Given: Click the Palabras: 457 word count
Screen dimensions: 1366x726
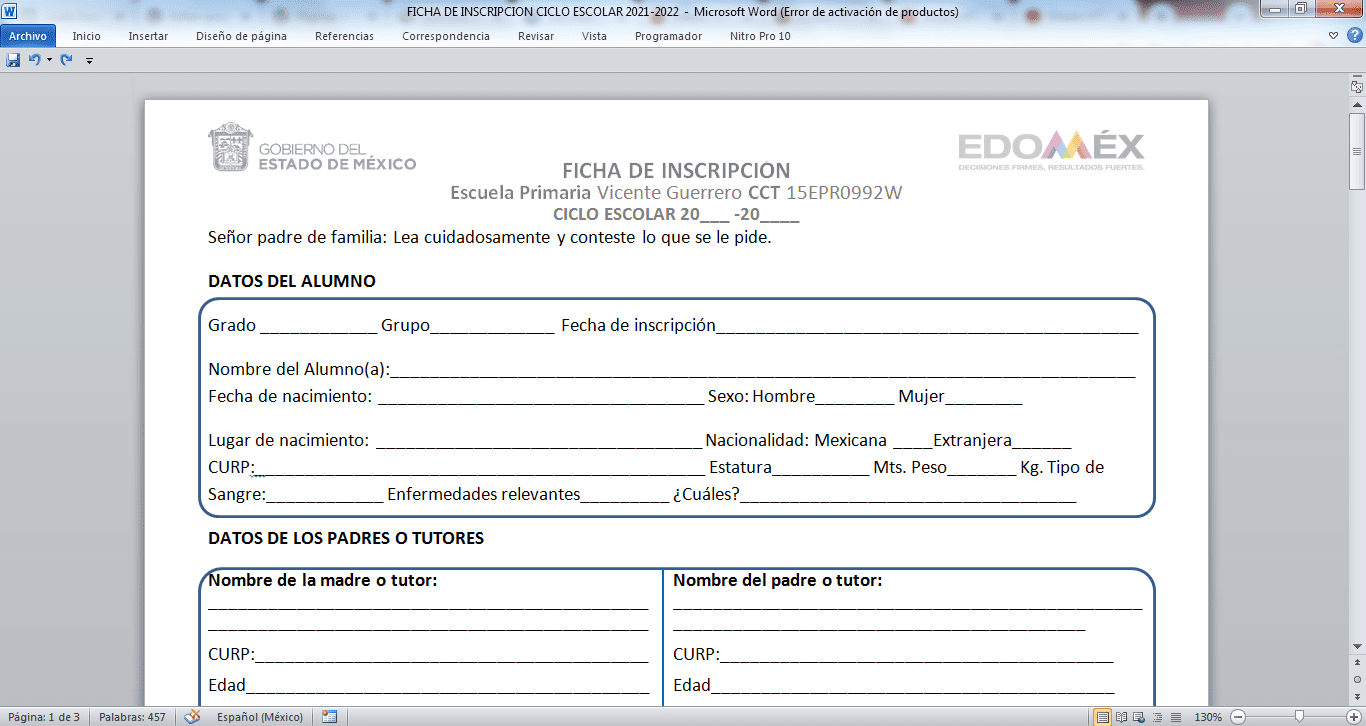Looking at the screenshot, I should [132, 717].
